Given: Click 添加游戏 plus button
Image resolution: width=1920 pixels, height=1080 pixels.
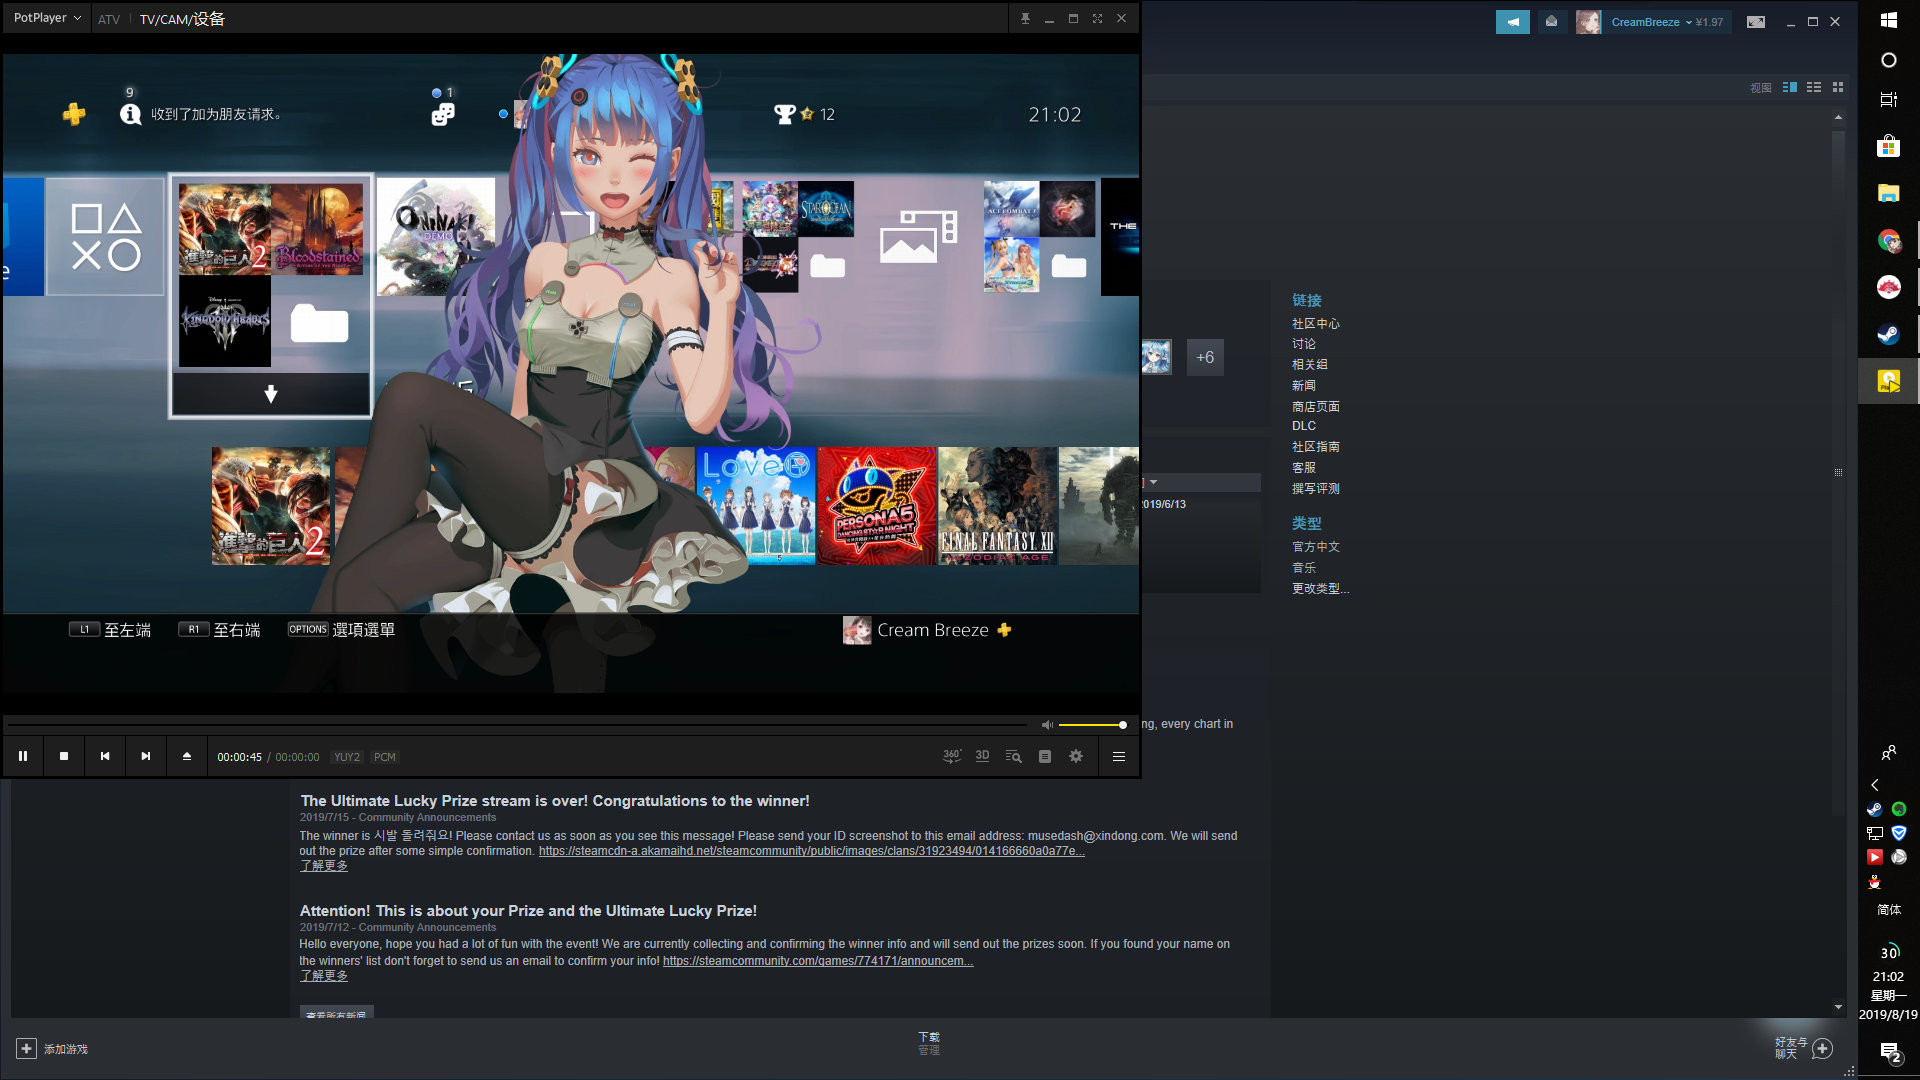Looking at the screenshot, I should (26, 1049).
